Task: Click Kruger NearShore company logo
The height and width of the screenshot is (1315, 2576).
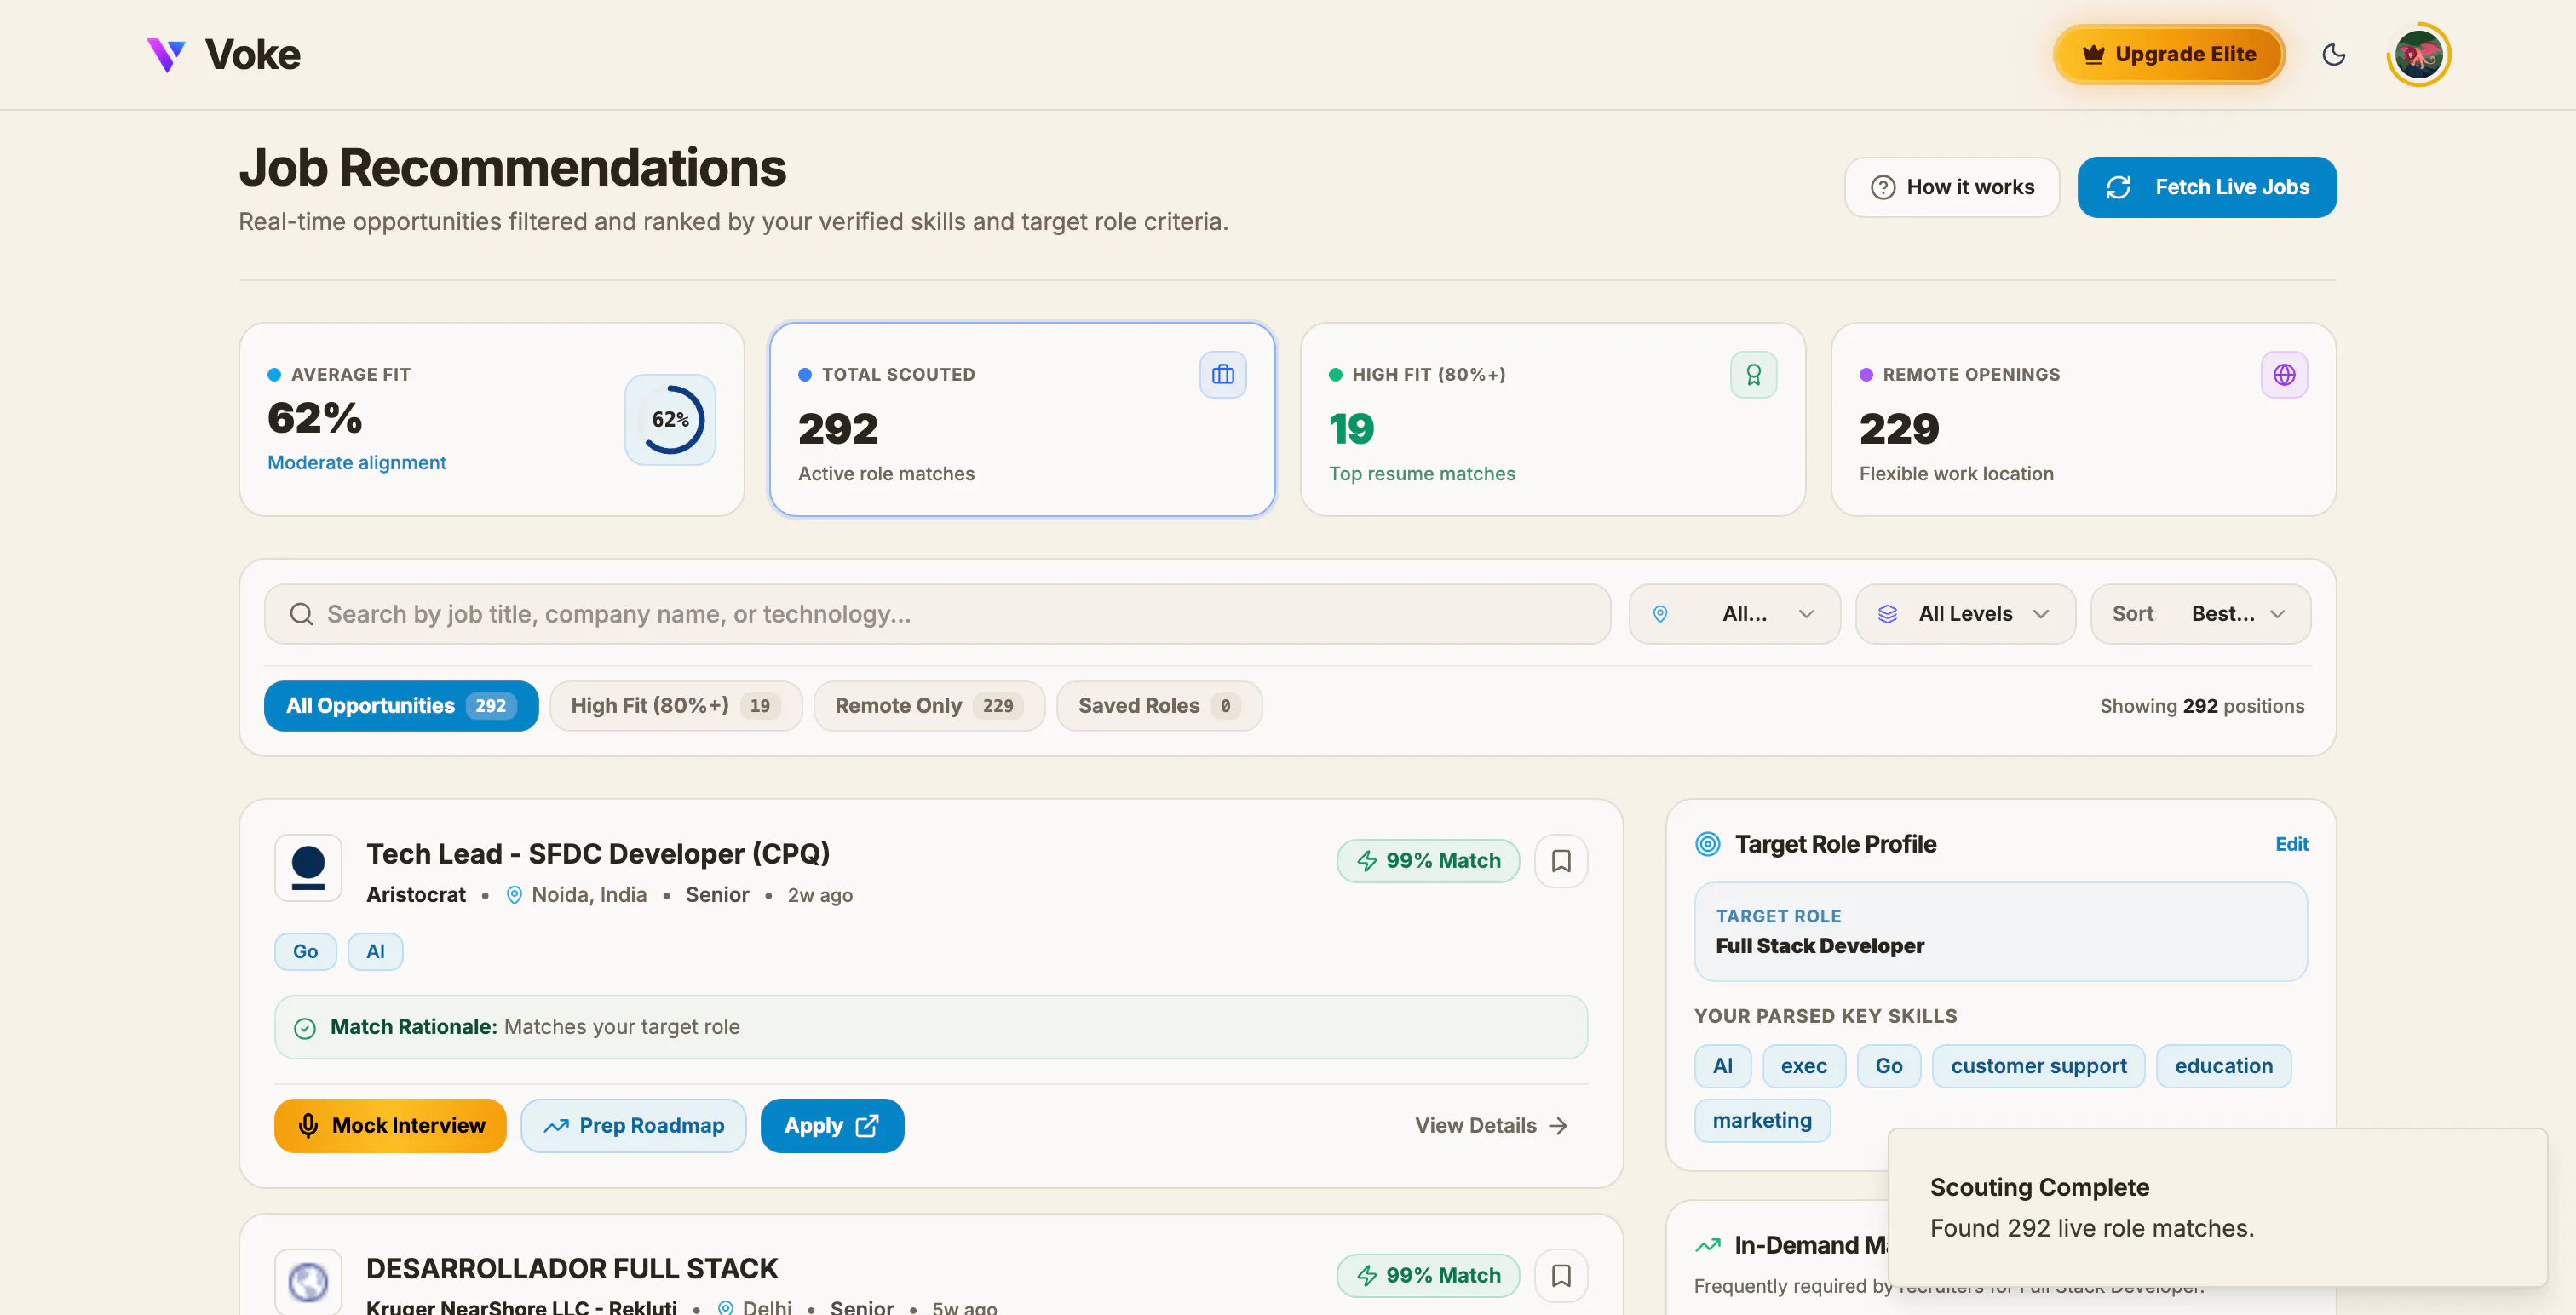Action: [308, 1281]
